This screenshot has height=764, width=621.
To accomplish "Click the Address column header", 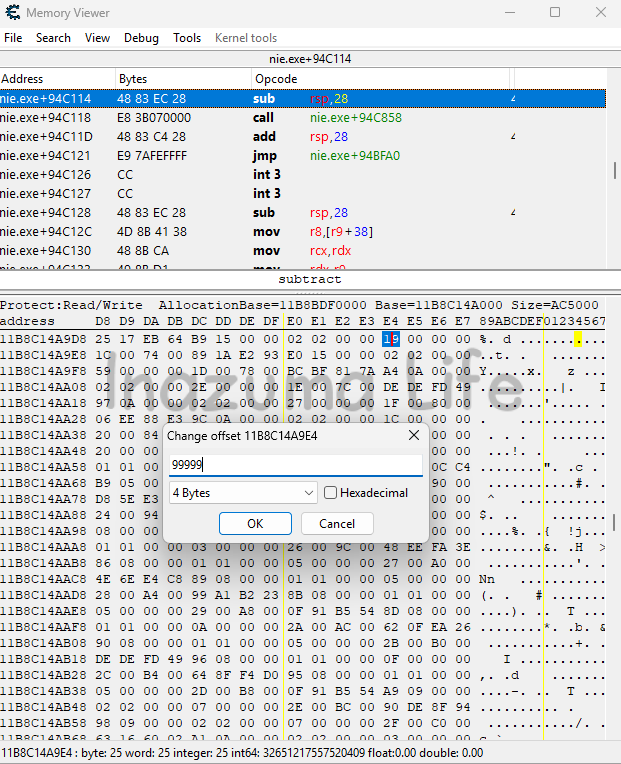I will tap(57, 78).
